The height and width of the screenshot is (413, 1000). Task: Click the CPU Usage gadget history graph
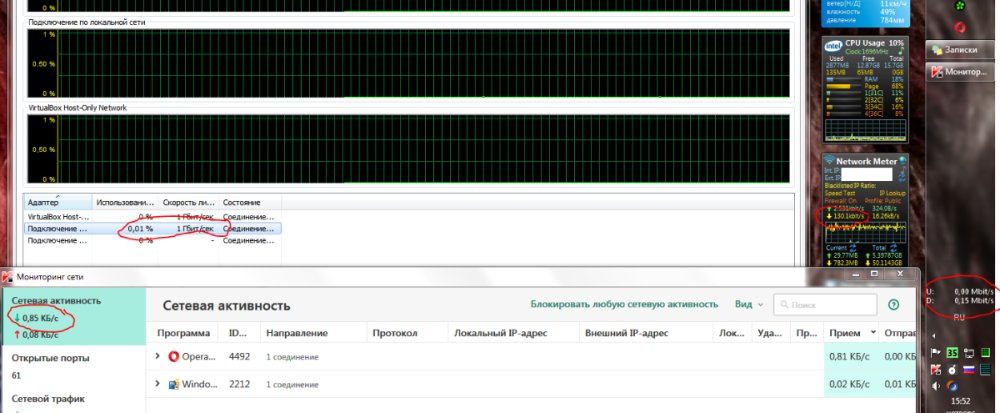click(865, 129)
